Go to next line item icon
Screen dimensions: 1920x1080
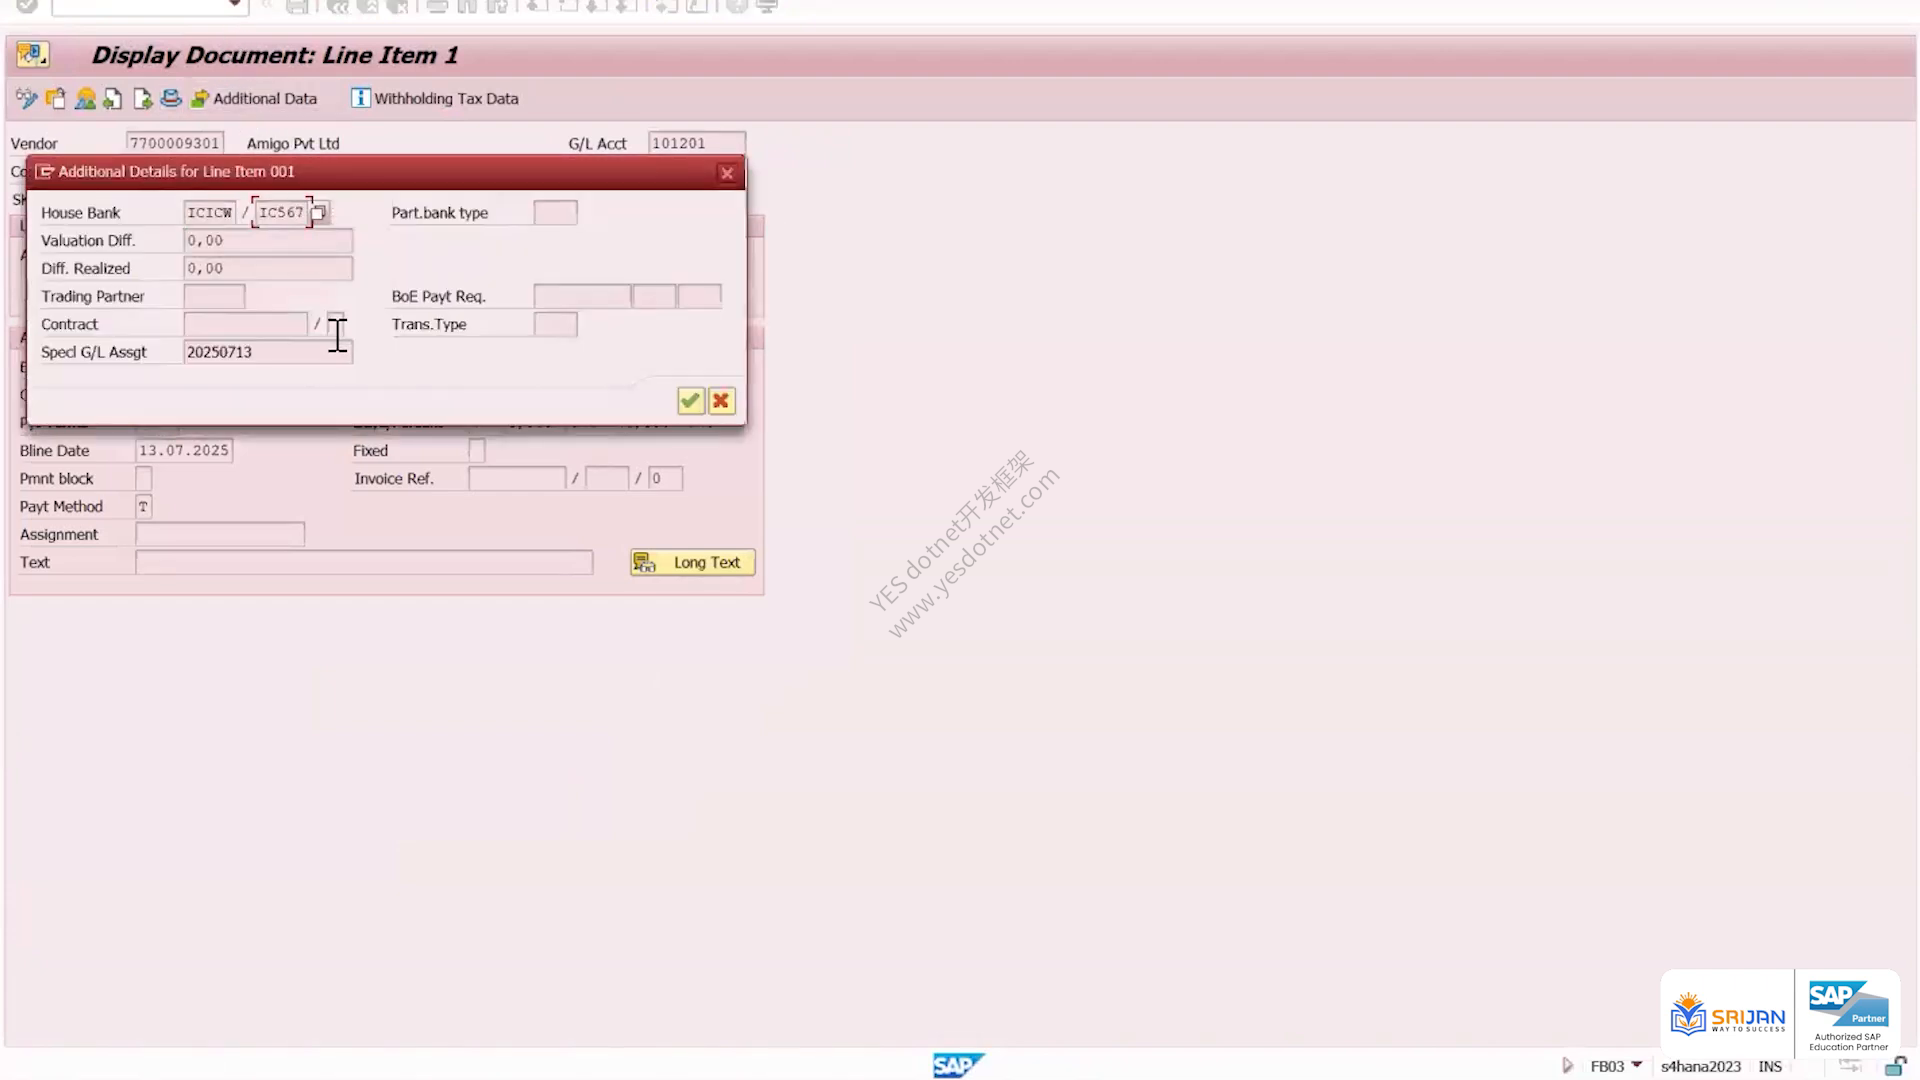[x=142, y=98]
